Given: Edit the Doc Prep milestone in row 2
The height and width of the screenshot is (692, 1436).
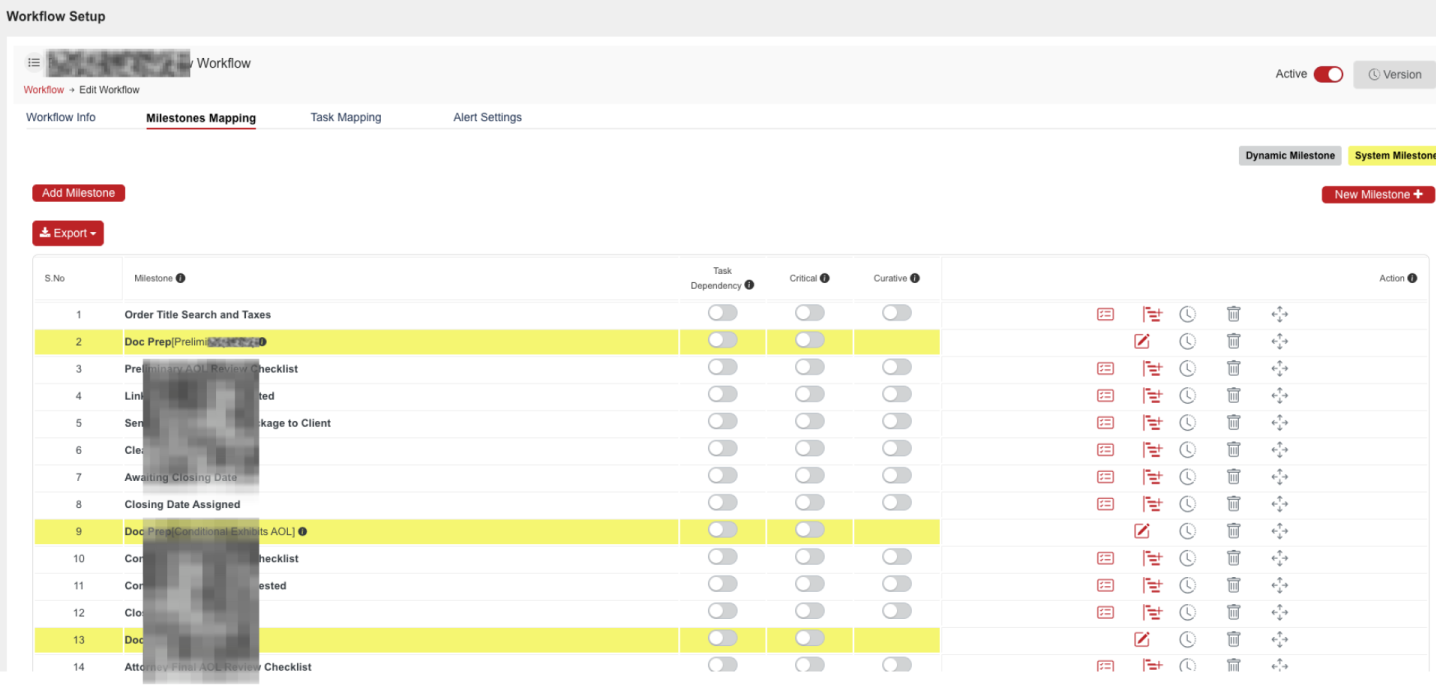Looking at the screenshot, I should 1142,342.
